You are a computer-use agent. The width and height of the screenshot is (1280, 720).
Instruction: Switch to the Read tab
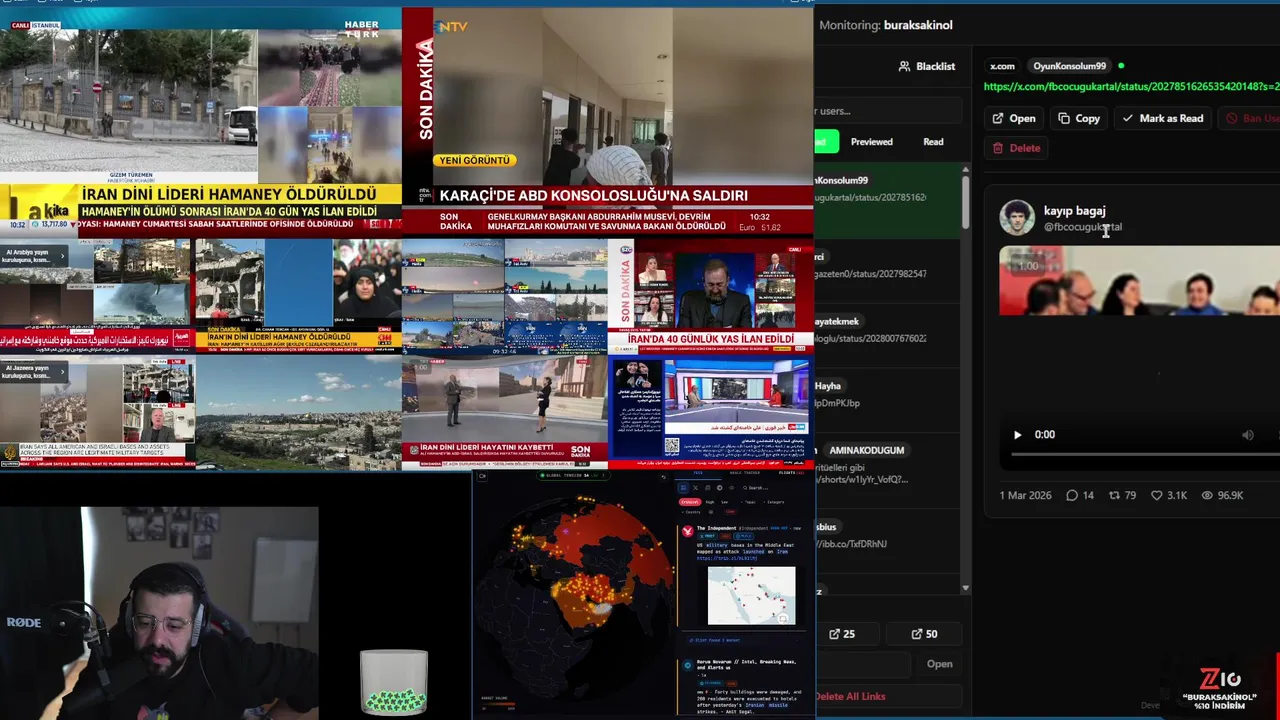tap(933, 142)
